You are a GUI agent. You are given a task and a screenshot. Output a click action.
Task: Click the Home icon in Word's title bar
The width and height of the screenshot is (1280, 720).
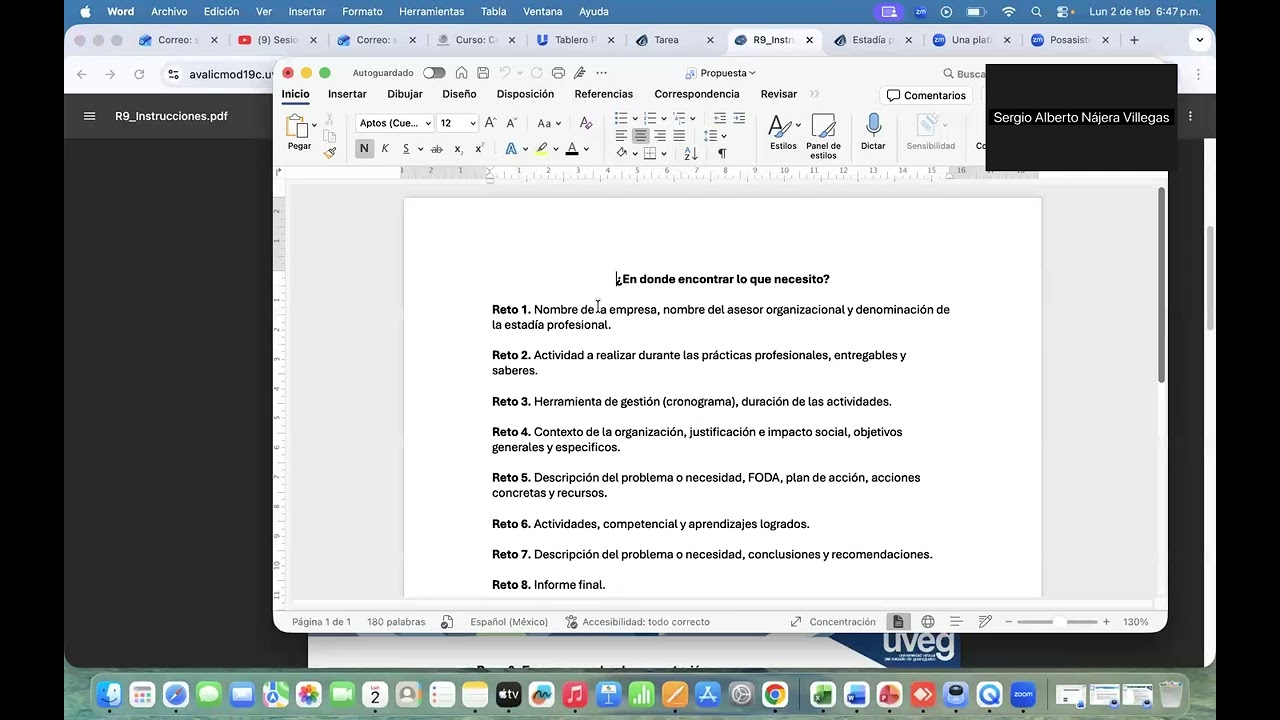461,73
